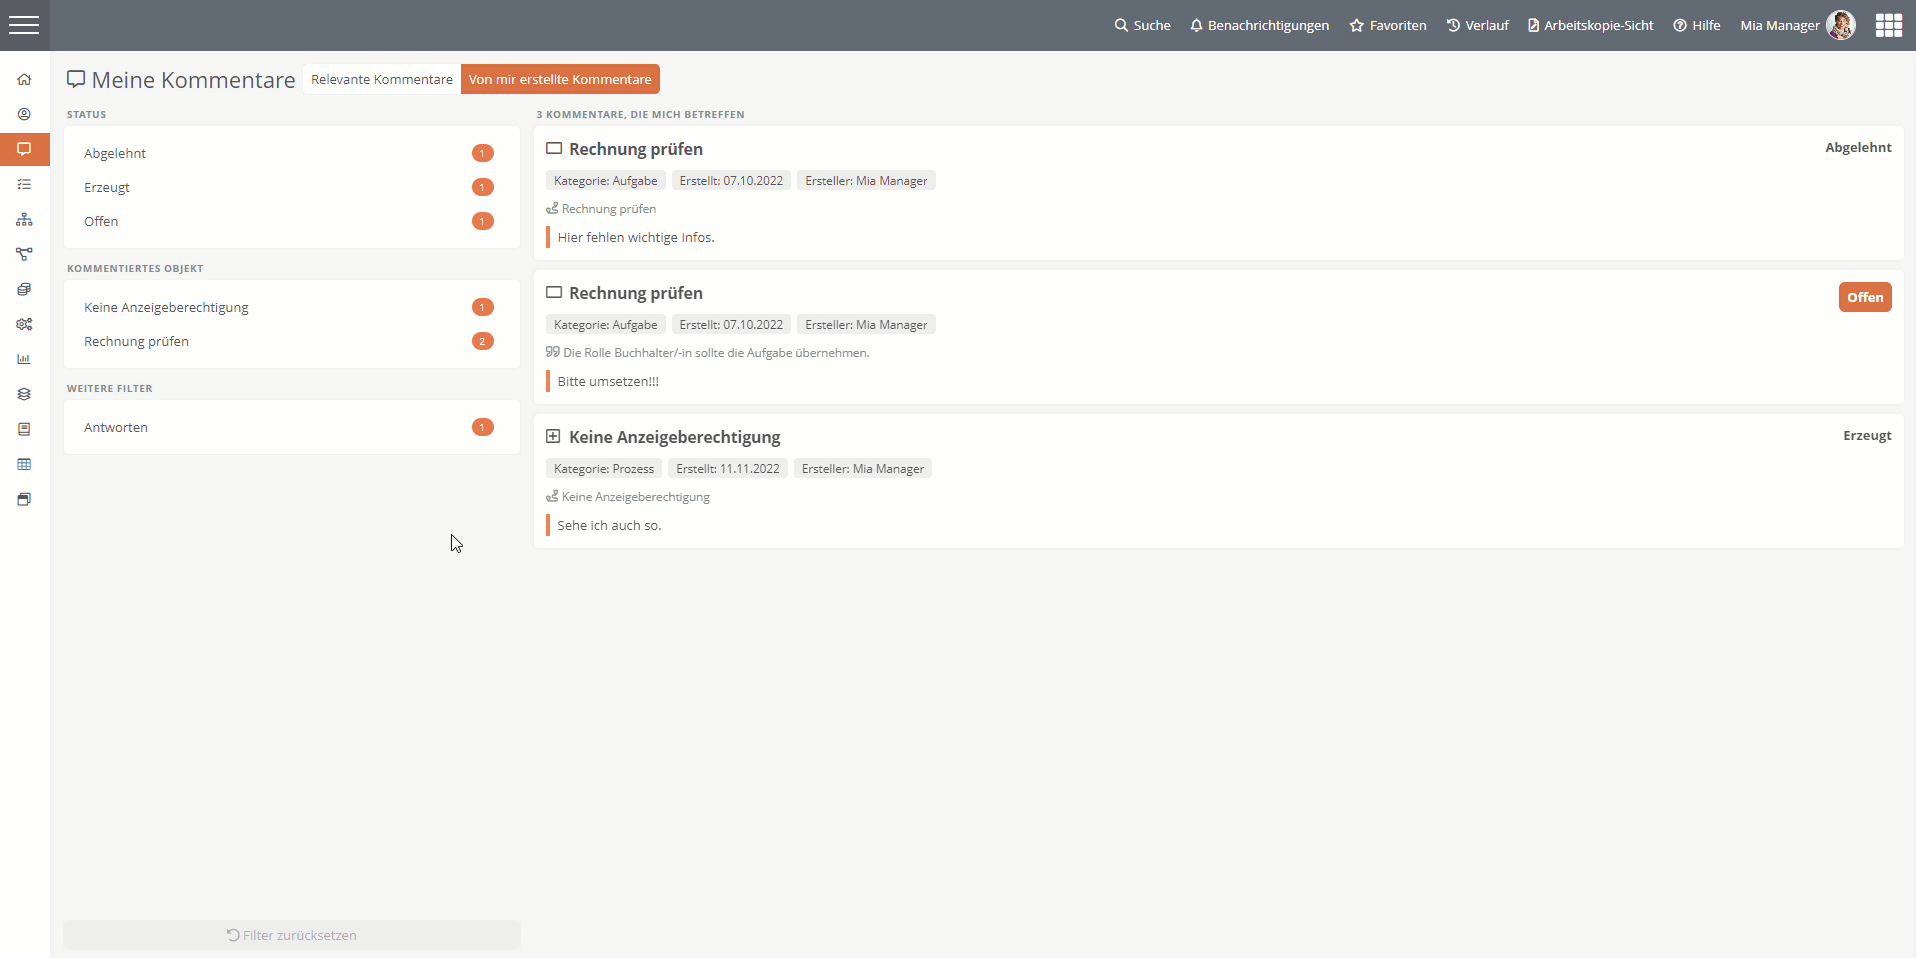This screenshot has width=1916, height=958.
Task: Open the task checklist sidebar icon
Action: (x=24, y=184)
